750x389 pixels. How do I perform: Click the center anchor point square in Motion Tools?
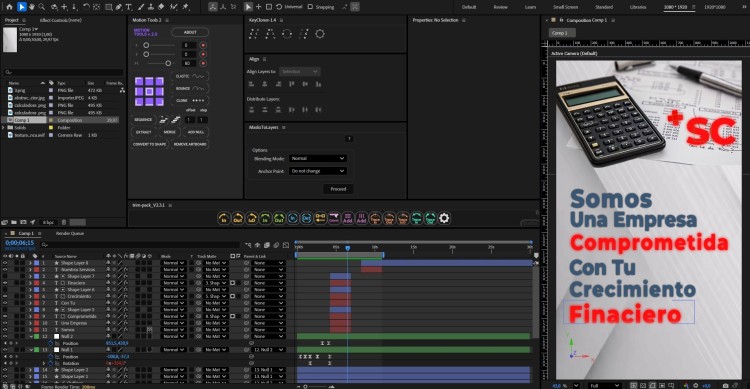[x=149, y=91]
